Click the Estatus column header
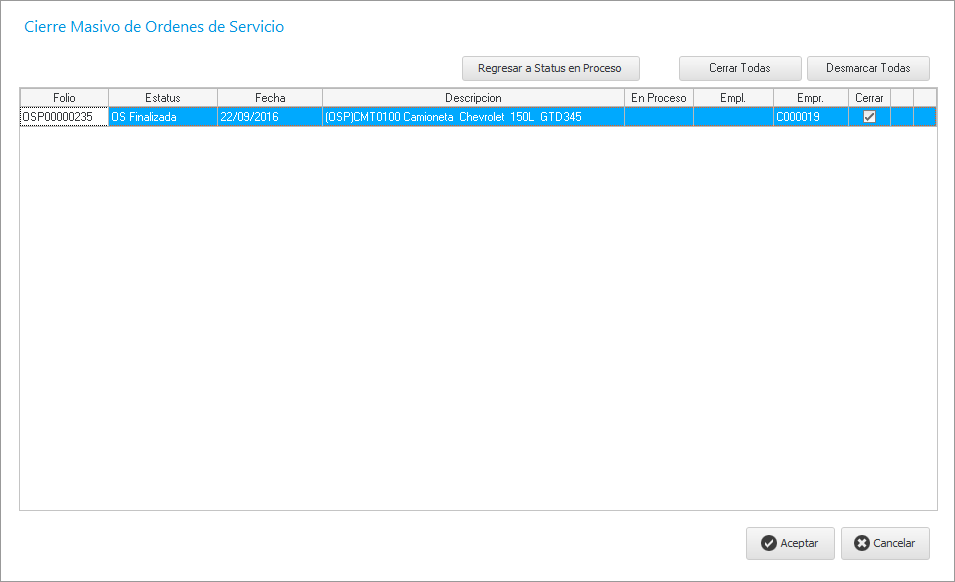 162,98
